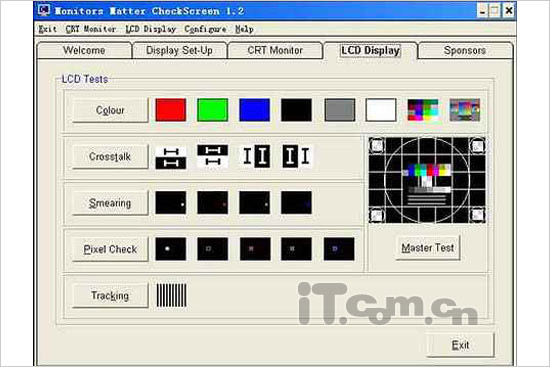
Task: Start first pixel check white dot icon
Action: point(171,249)
